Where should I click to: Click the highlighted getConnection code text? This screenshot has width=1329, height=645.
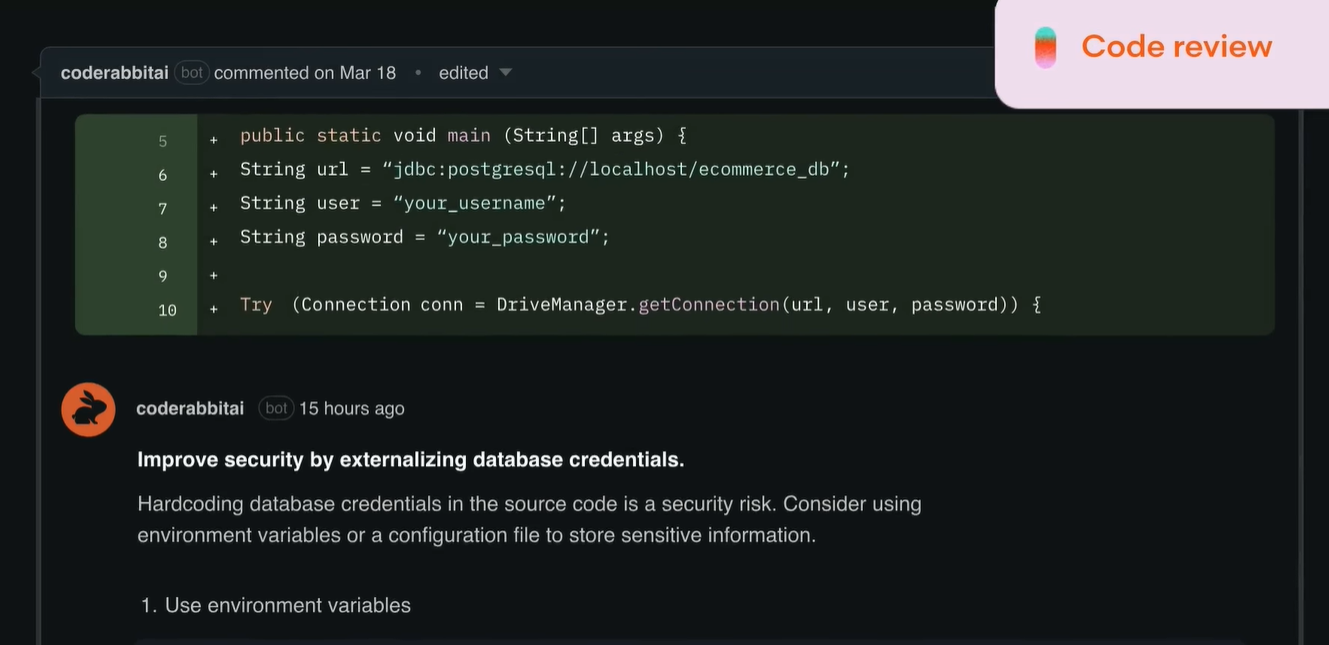pos(710,304)
